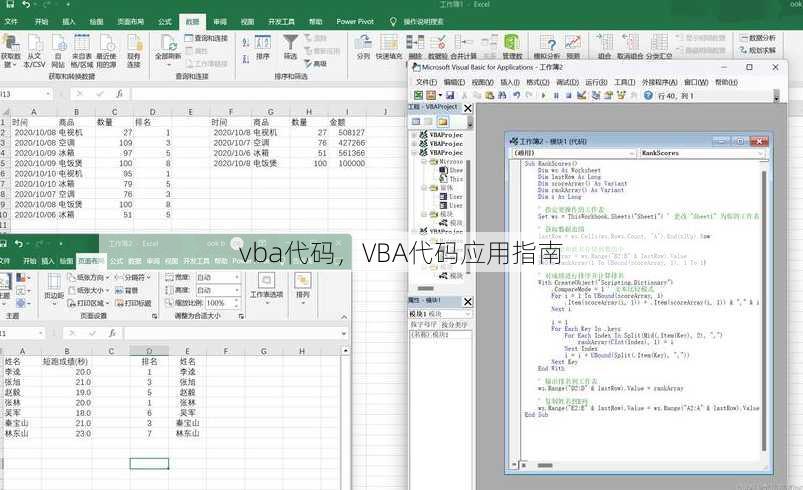The image size is (803, 490).
Task: Expand the first VBAProject tree node
Action: tap(414, 135)
